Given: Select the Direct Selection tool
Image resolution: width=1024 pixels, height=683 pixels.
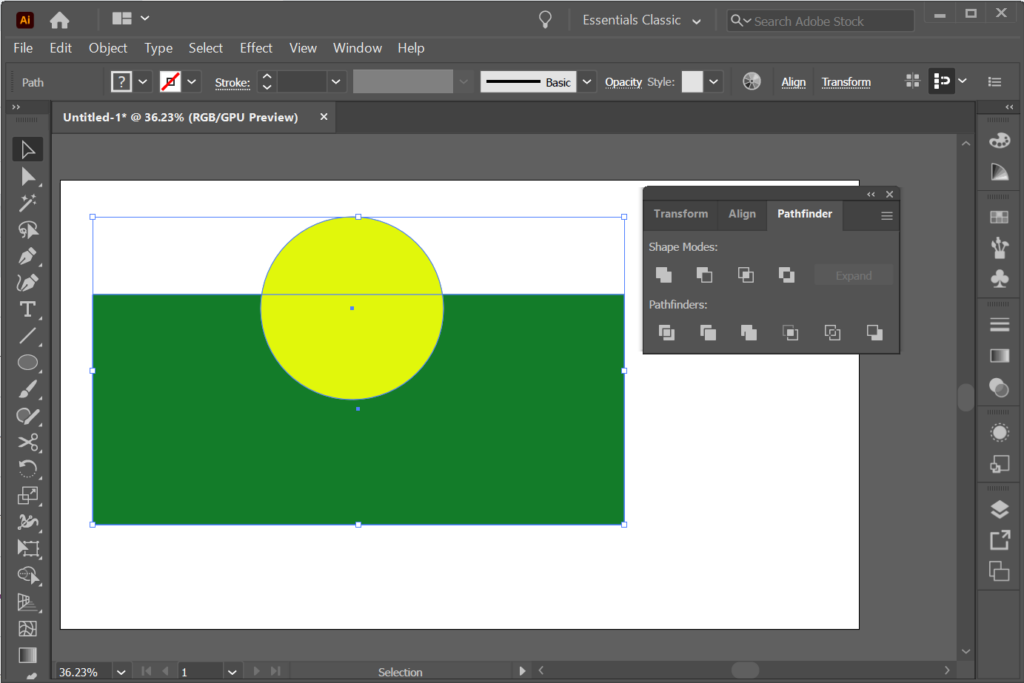Looking at the screenshot, I should (27, 177).
